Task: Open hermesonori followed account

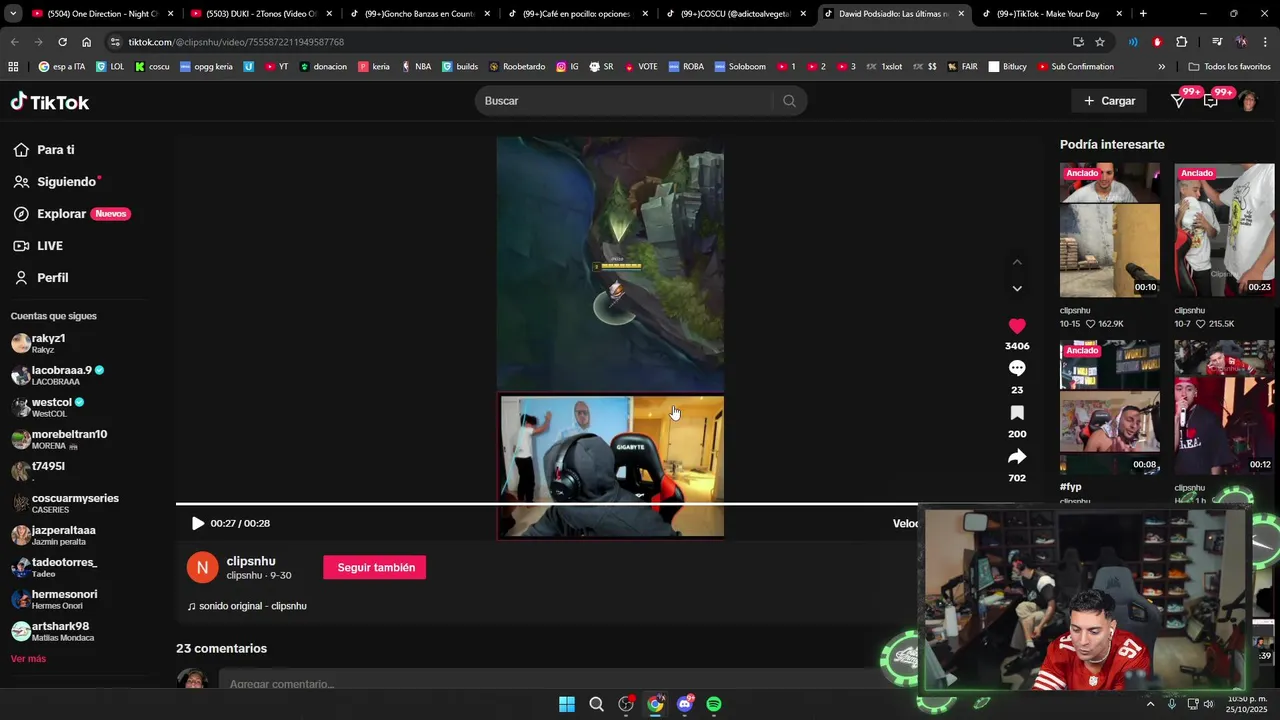Action: click(x=54, y=599)
